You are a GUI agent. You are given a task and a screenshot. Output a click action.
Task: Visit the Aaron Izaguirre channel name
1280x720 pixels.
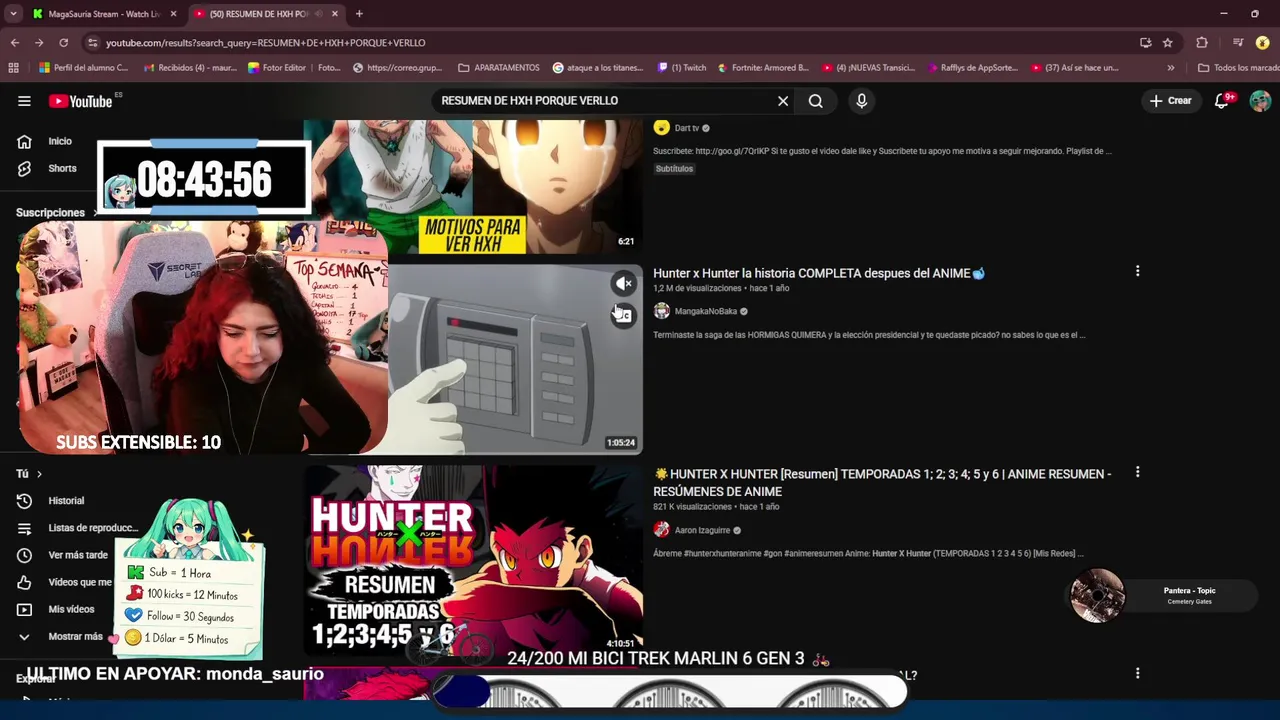point(702,530)
